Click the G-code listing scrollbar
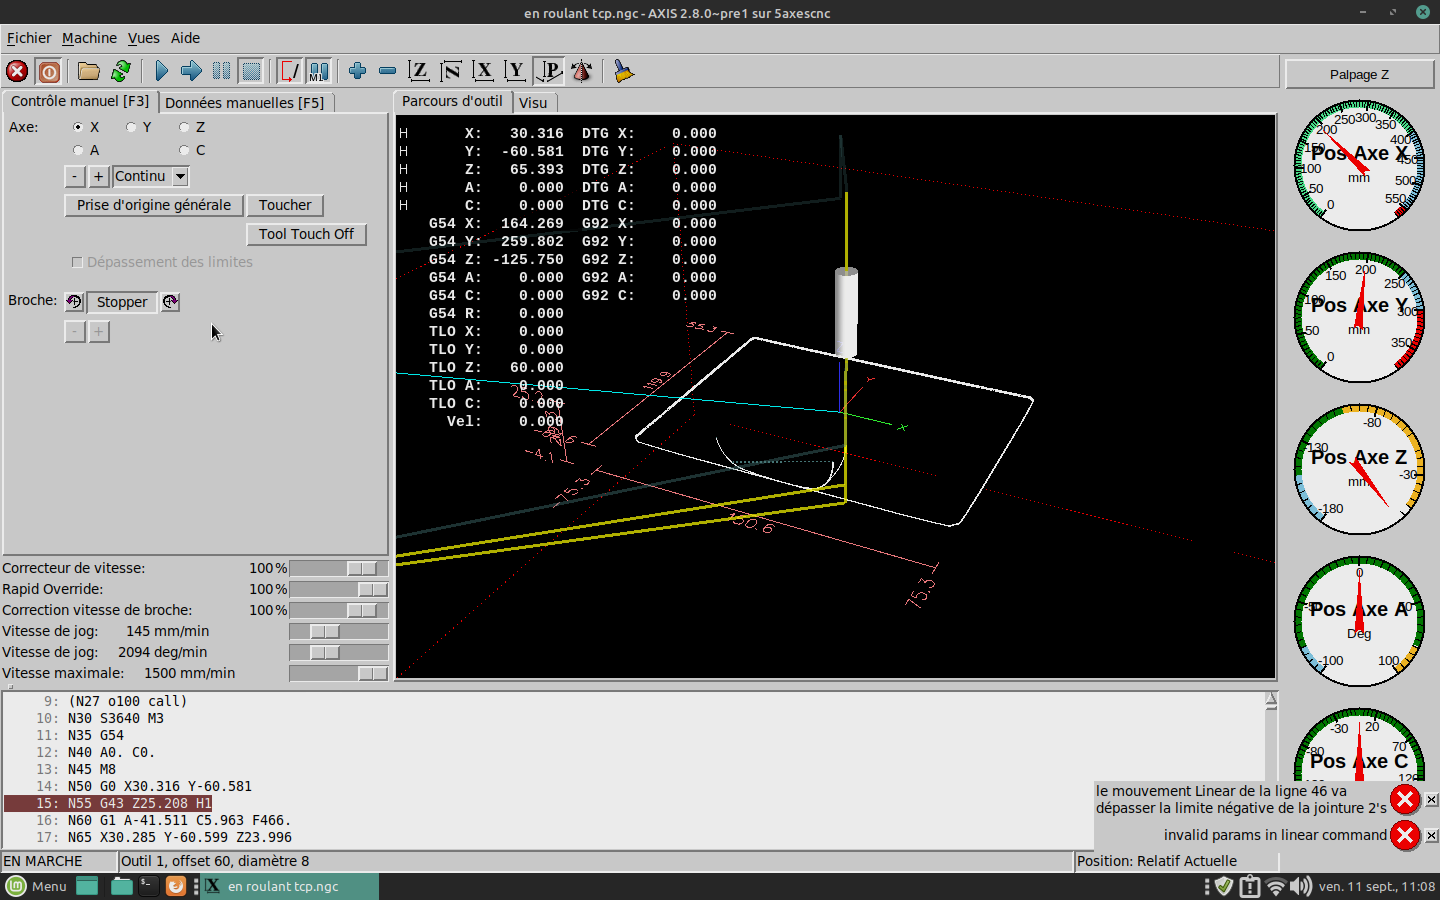The width and height of the screenshot is (1440, 900). 1271,770
